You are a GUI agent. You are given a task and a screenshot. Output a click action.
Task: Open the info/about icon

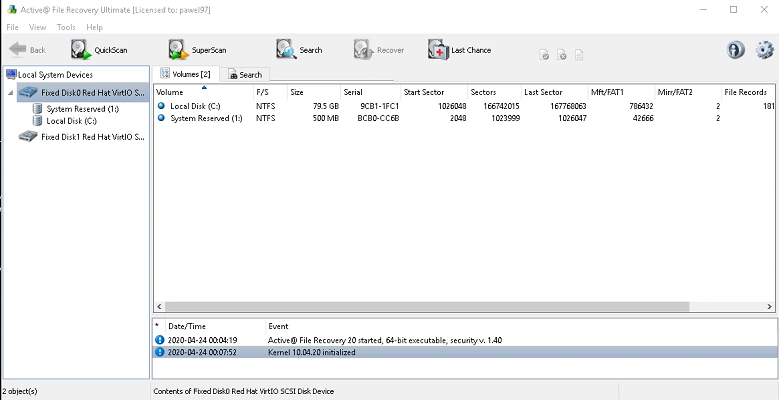(x=735, y=50)
